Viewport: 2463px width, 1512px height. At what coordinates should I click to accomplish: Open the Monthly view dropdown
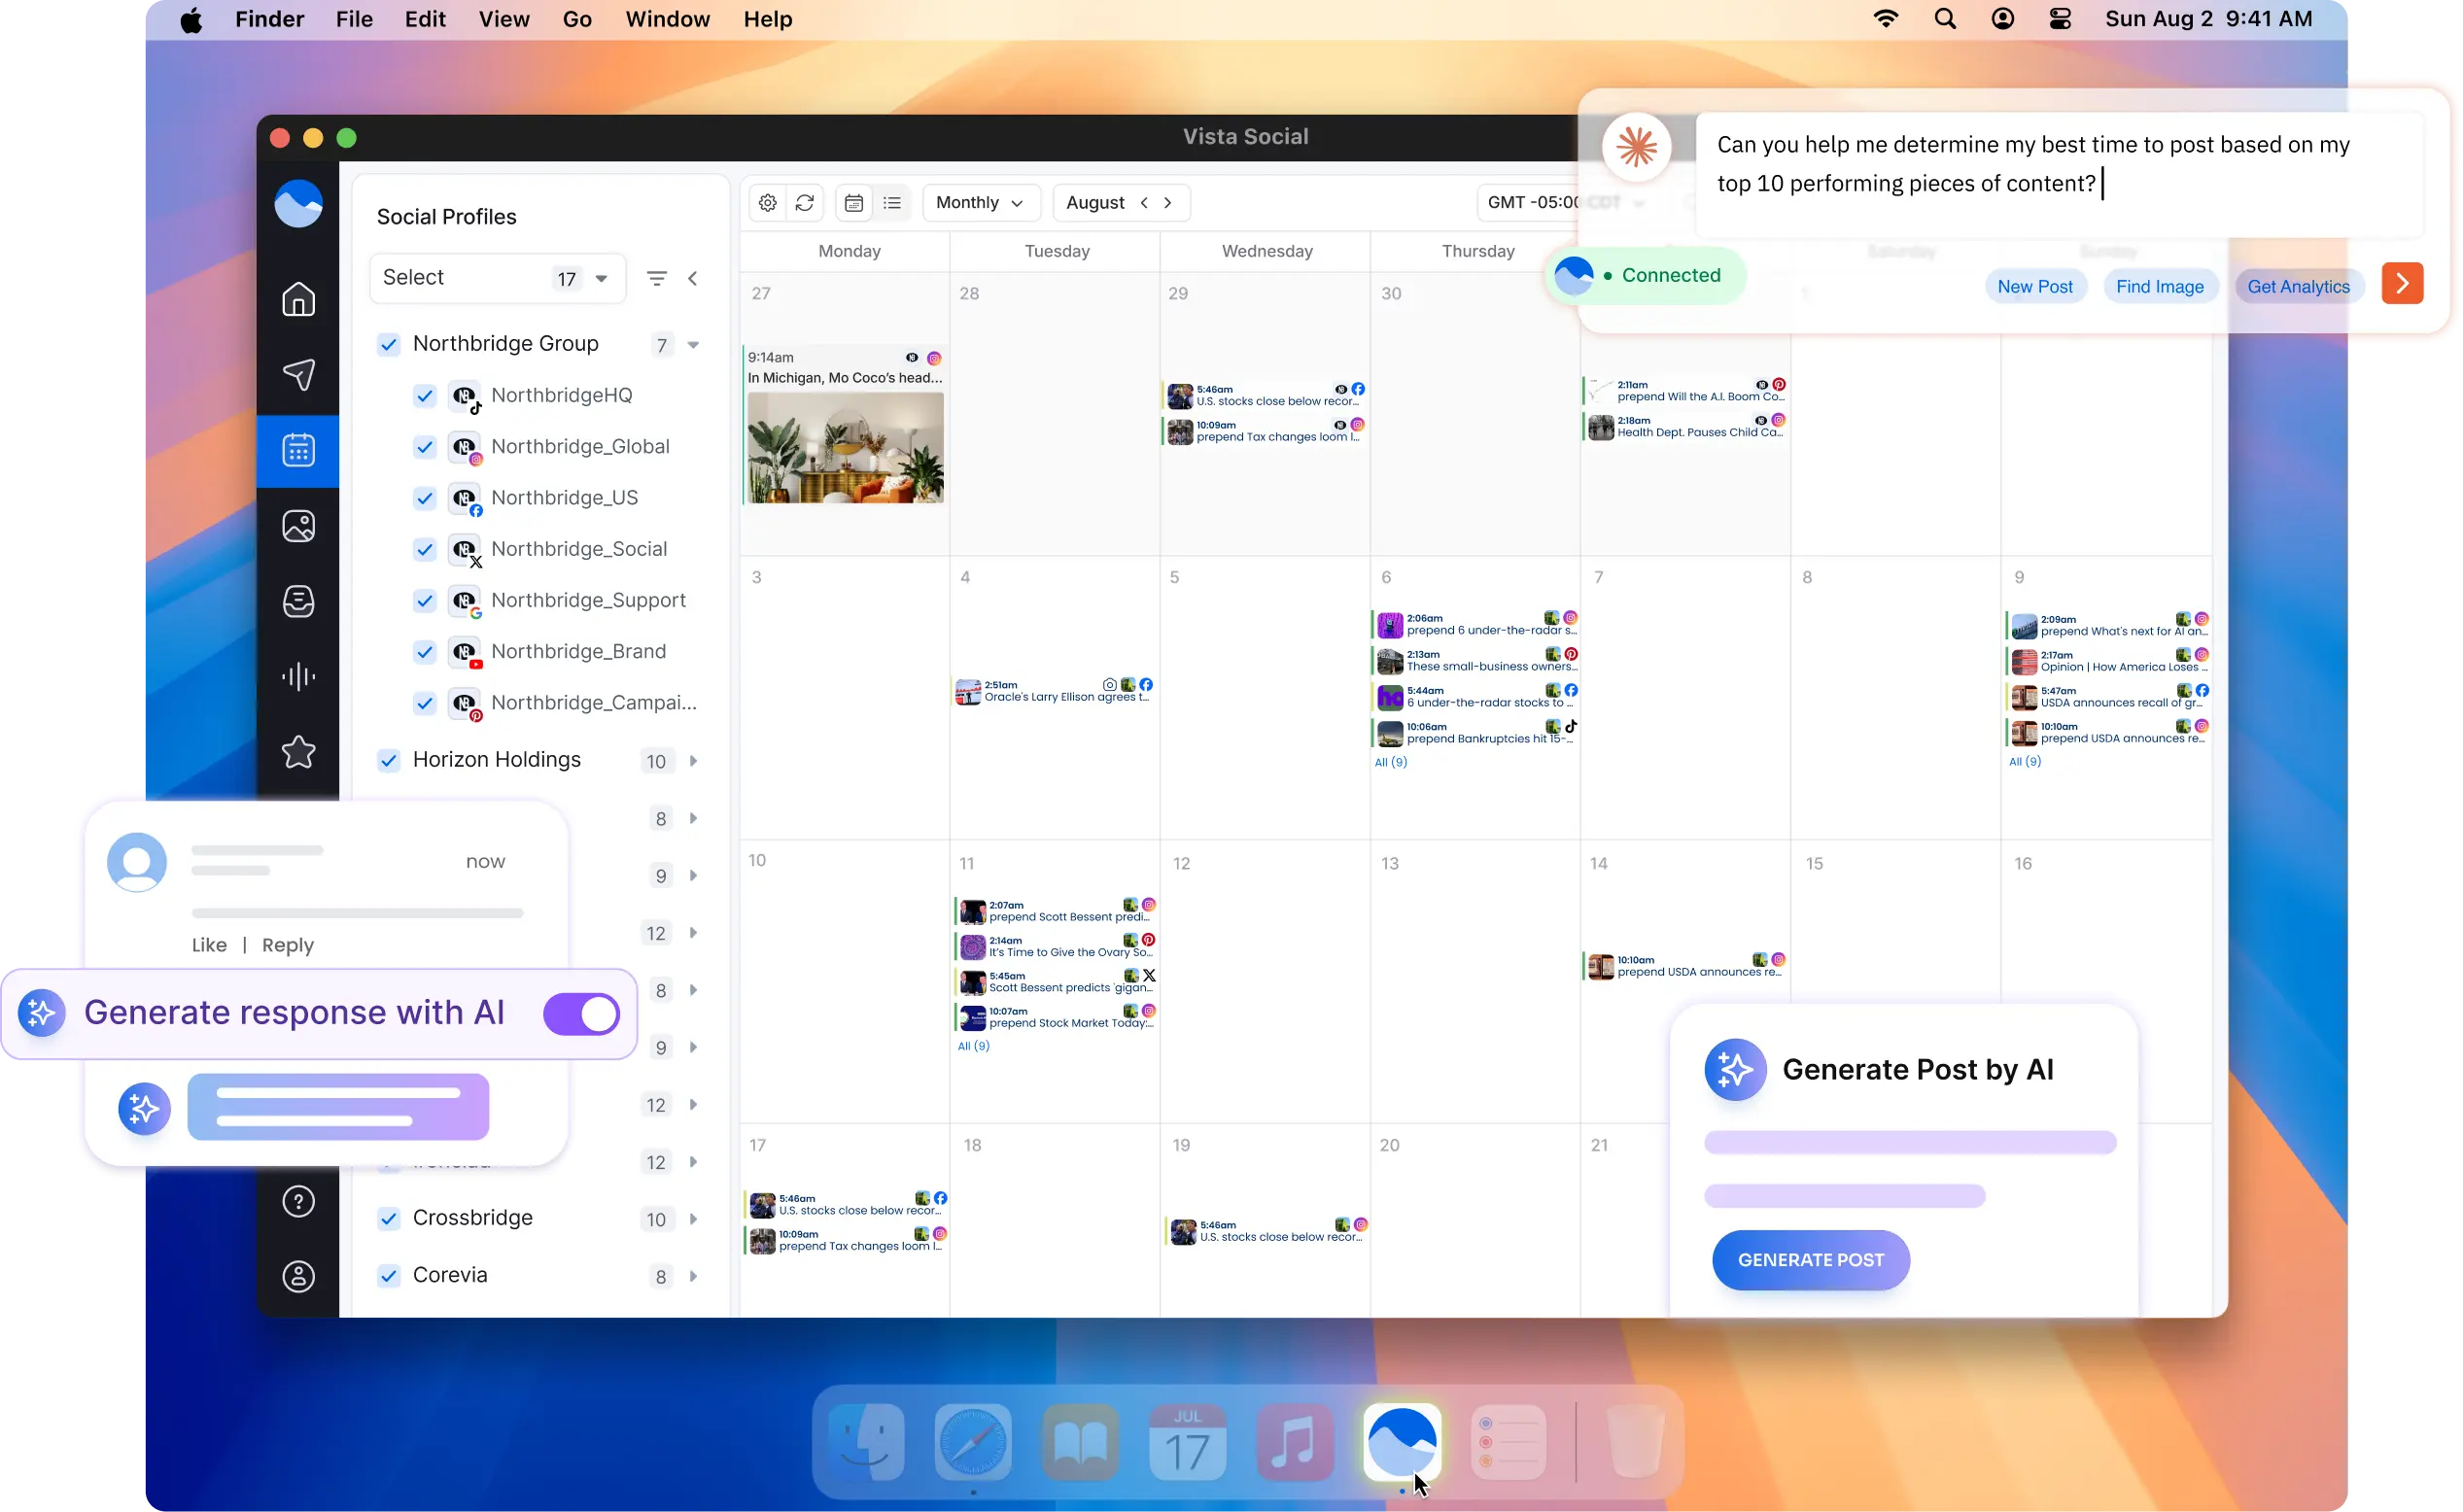(980, 202)
